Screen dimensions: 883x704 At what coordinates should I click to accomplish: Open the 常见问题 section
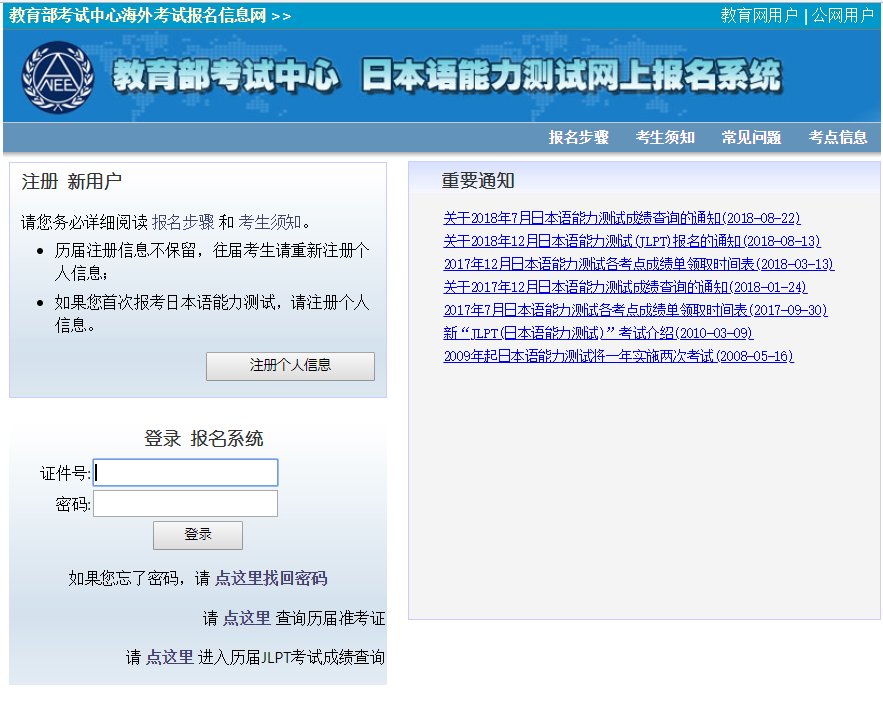[x=751, y=137]
